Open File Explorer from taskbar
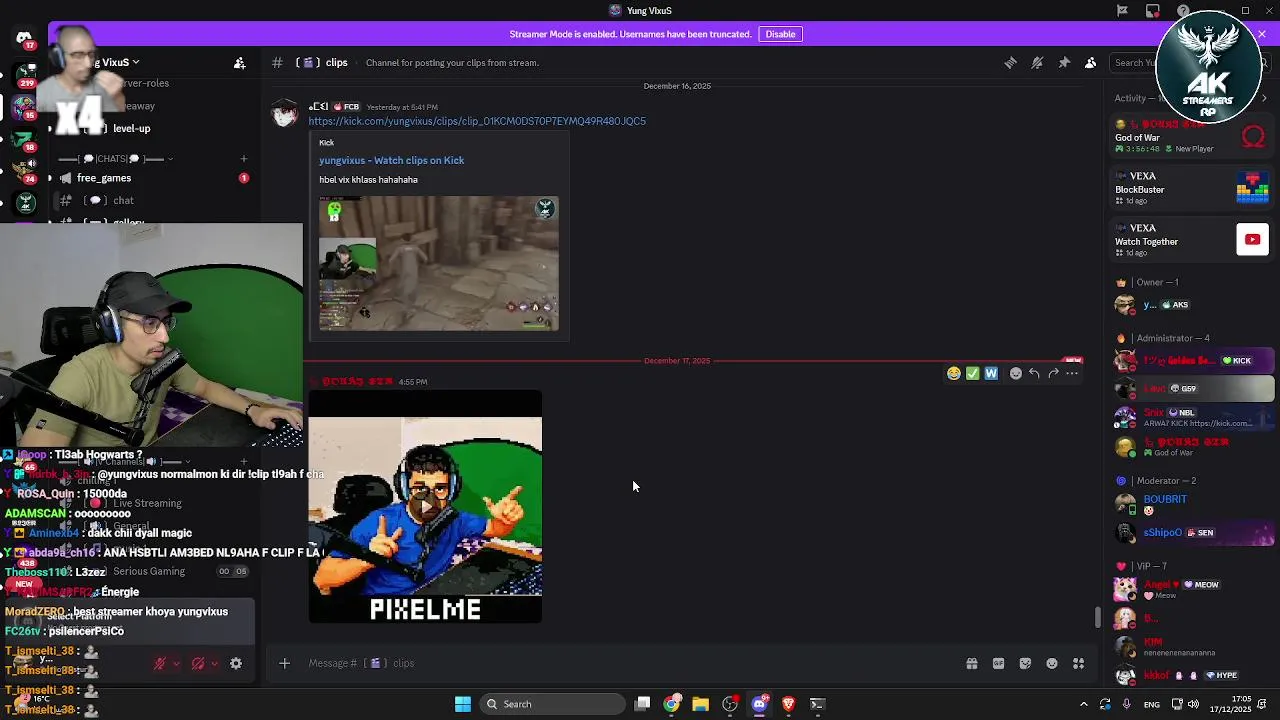1280x720 pixels. coord(700,704)
